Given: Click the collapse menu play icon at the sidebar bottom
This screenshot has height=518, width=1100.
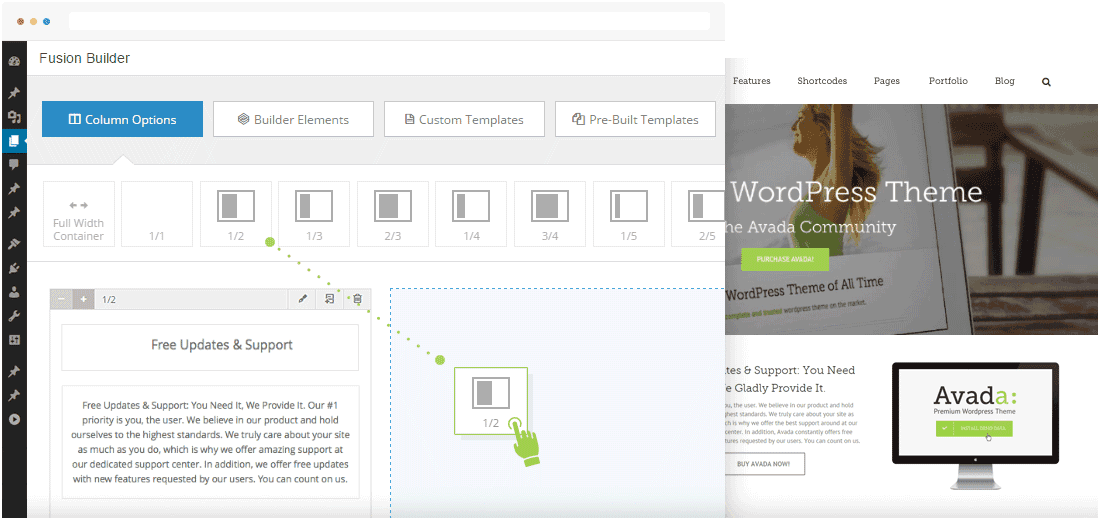Looking at the screenshot, I should [x=14, y=420].
